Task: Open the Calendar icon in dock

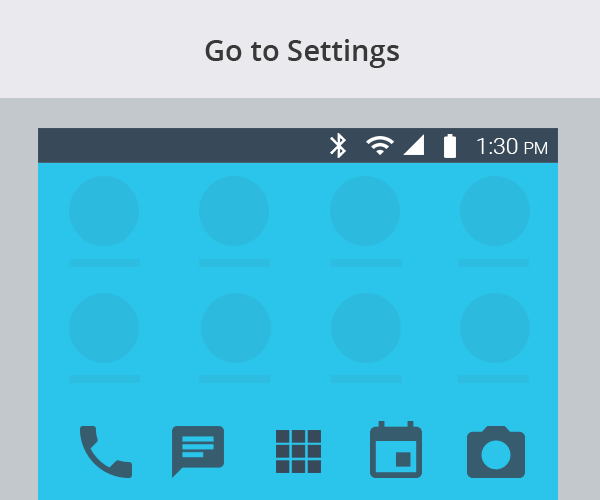Action: click(x=396, y=450)
